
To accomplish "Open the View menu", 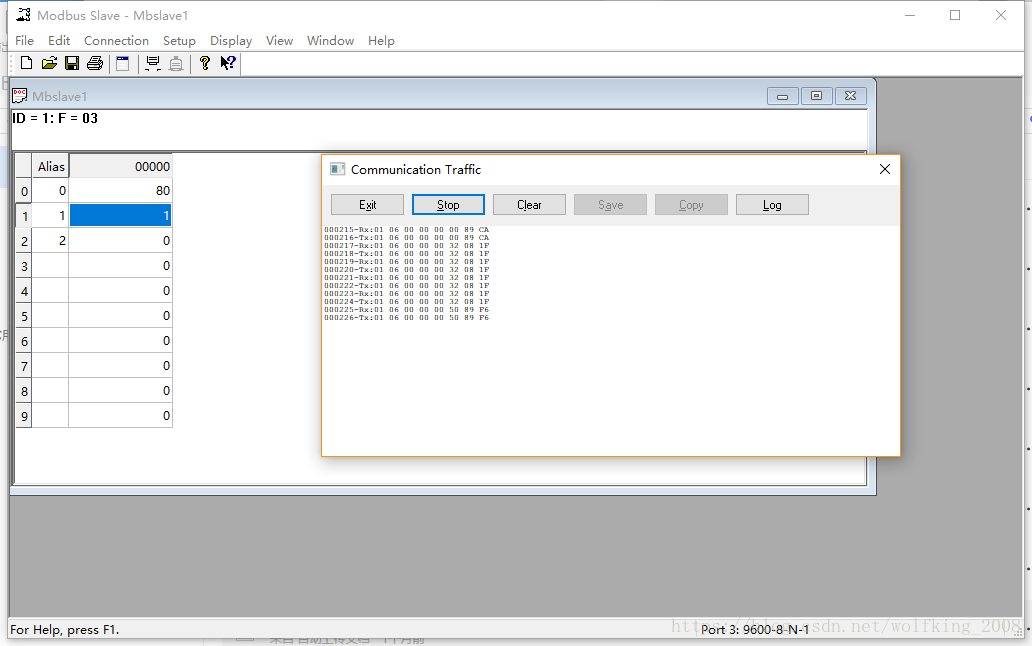I will tap(279, 41).
